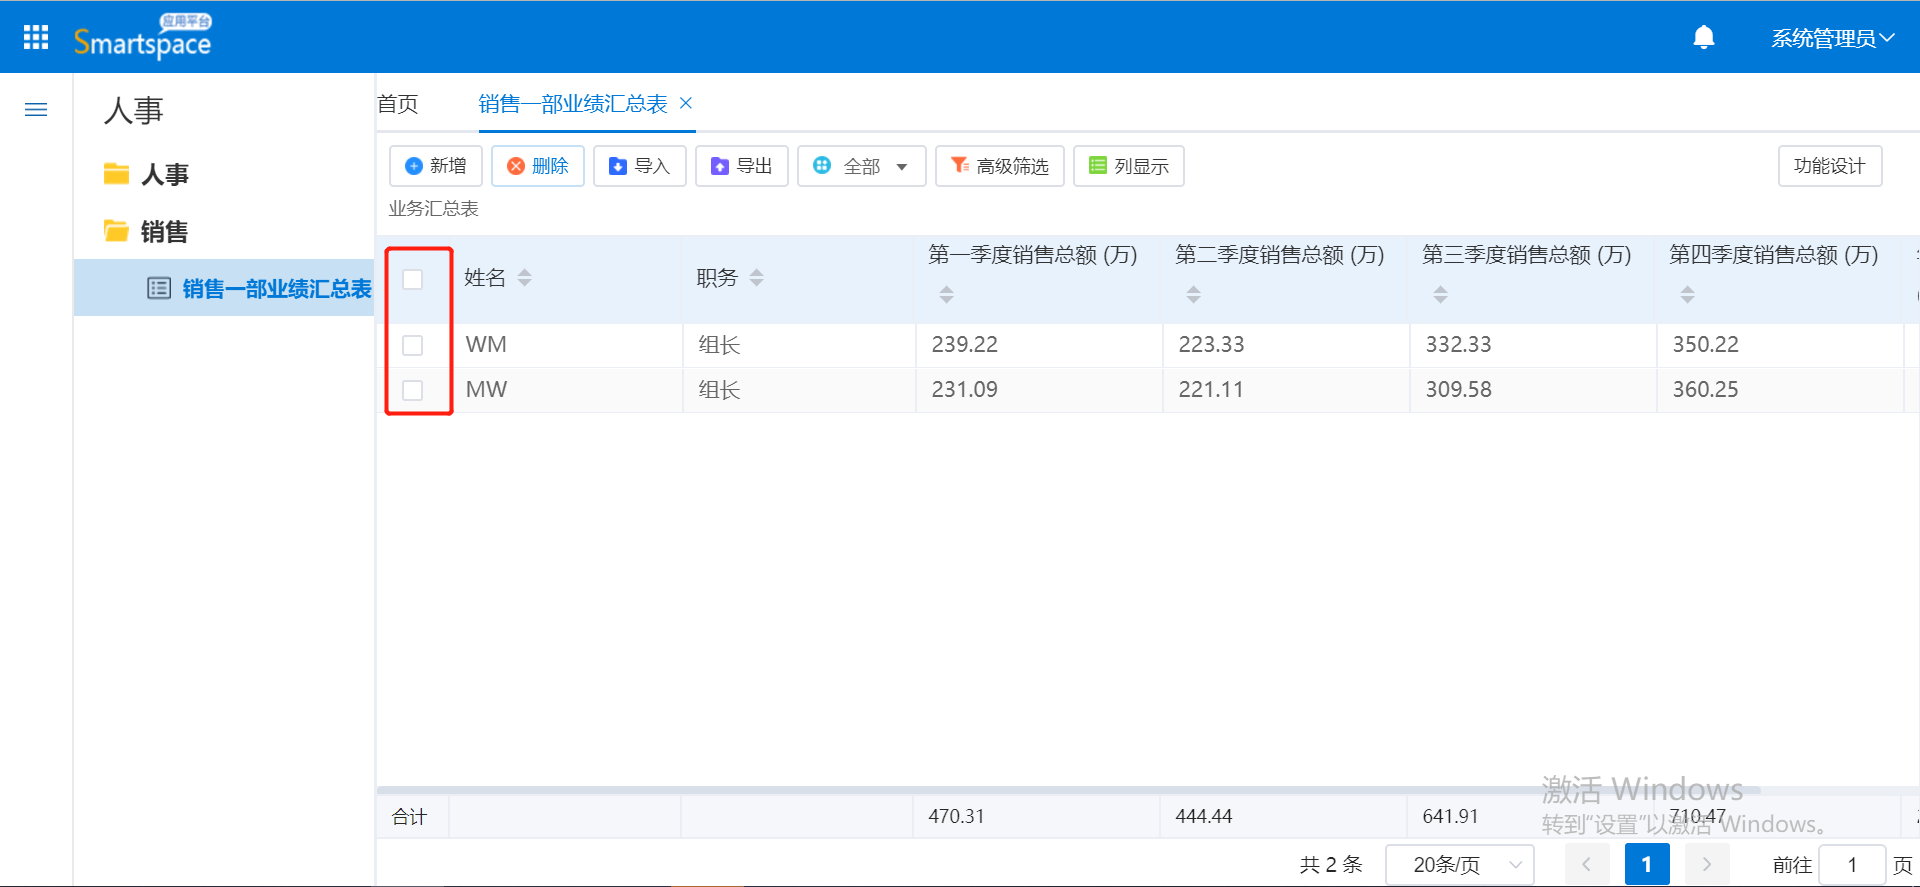Click the 前往 page number input
The image size is (1920, 887).
point(1852,865)
